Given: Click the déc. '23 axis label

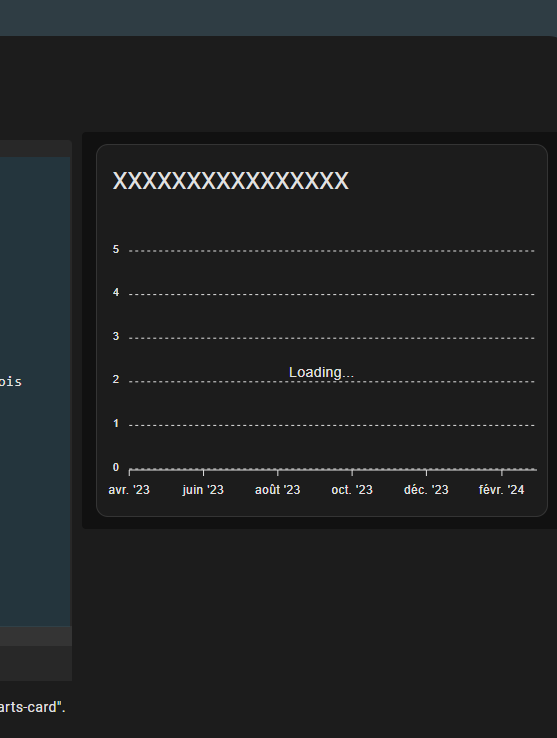Looking at the screenshot, I should point(426,490).
